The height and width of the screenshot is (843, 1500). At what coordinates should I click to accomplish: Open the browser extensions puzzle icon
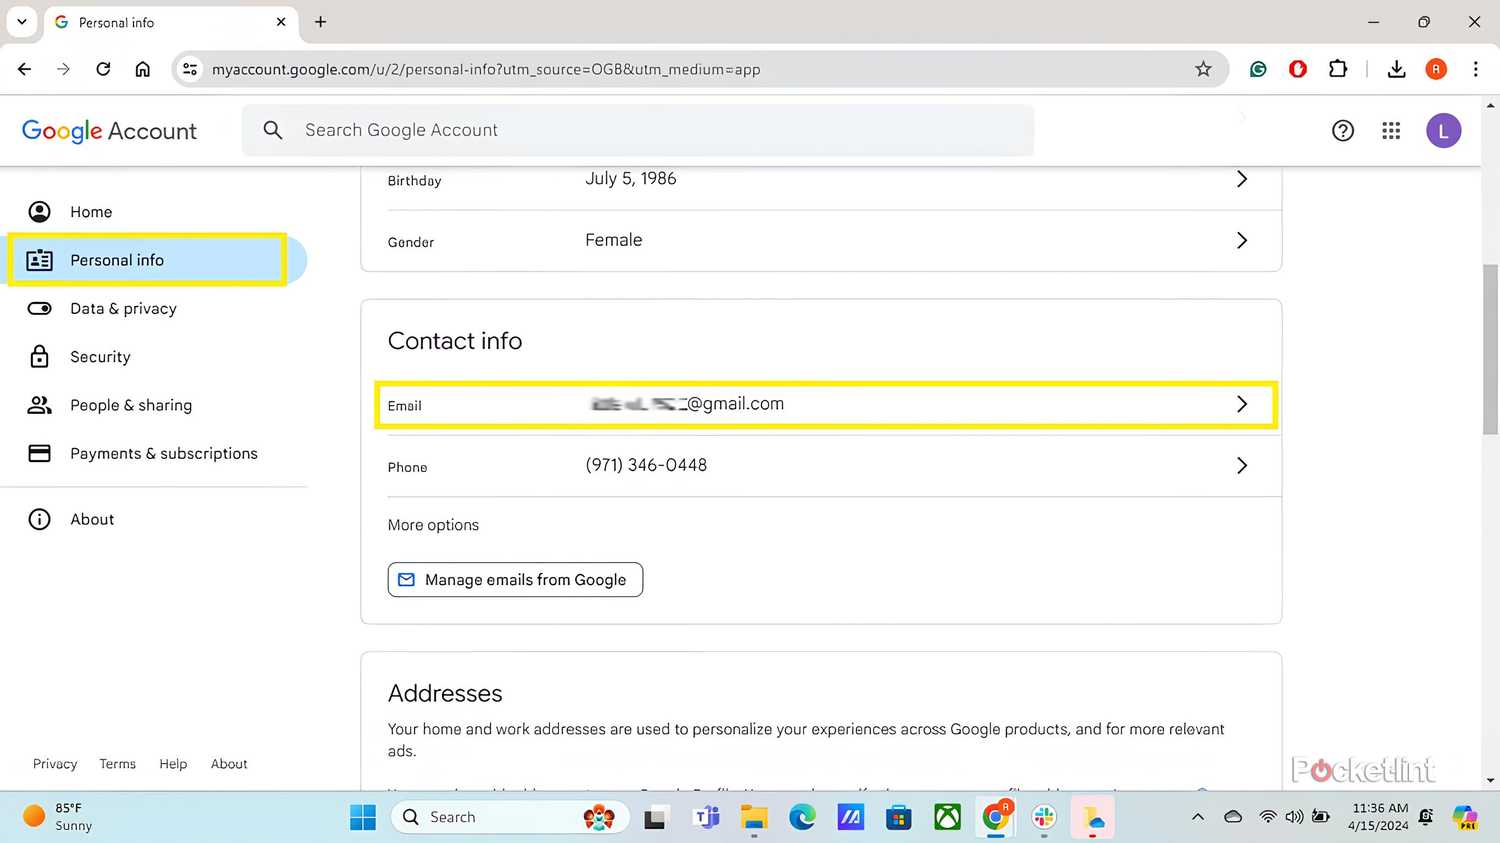pyautogui.click(x=1337, y=69)
